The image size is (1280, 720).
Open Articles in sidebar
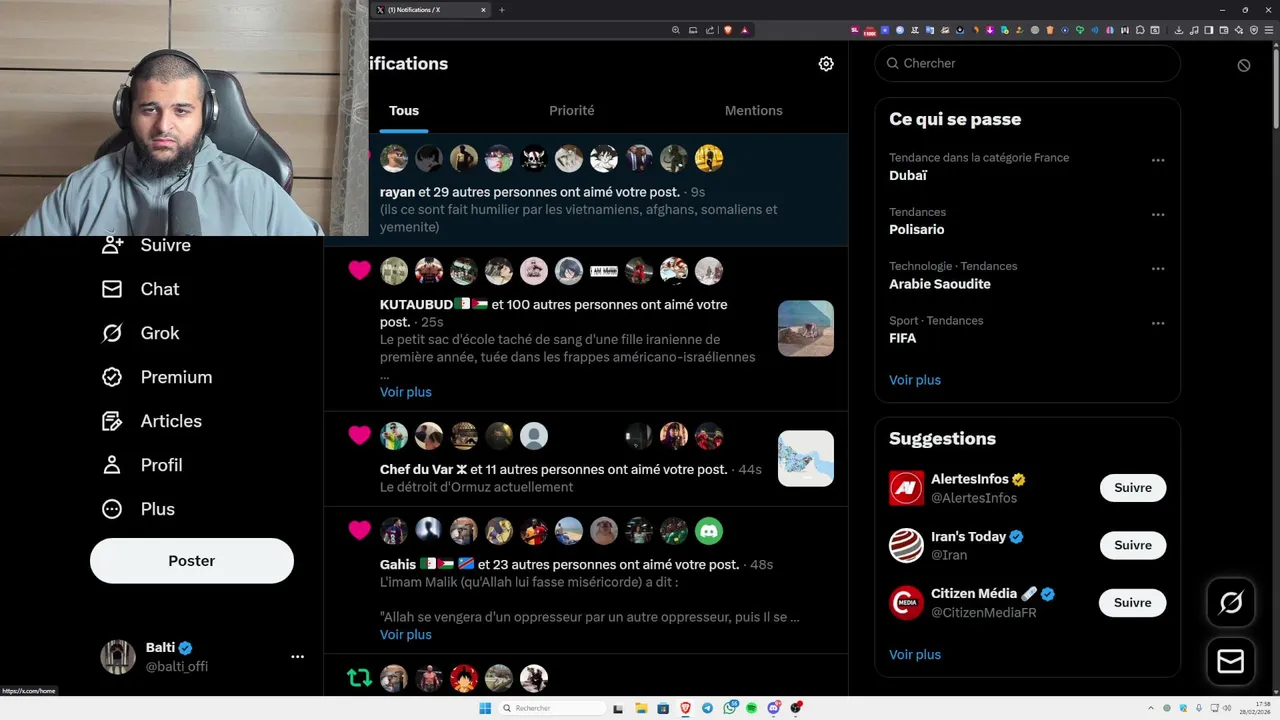point(151,421)
